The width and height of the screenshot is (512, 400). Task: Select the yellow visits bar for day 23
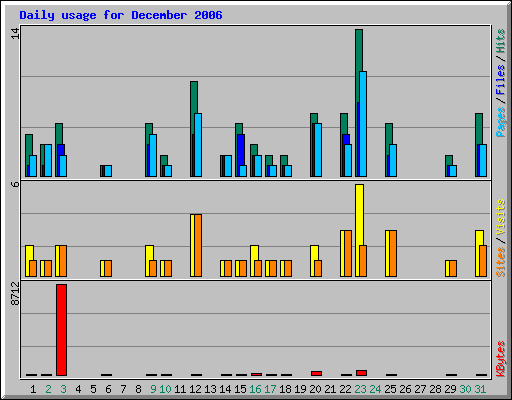click(359, 213)
